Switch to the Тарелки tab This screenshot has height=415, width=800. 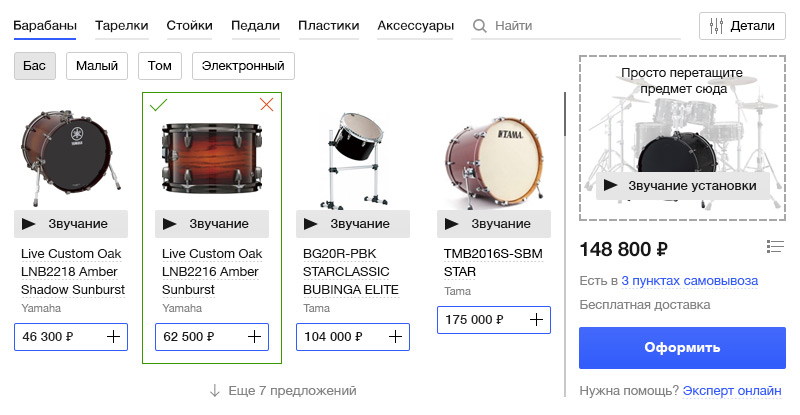click(x=122, y=25)
